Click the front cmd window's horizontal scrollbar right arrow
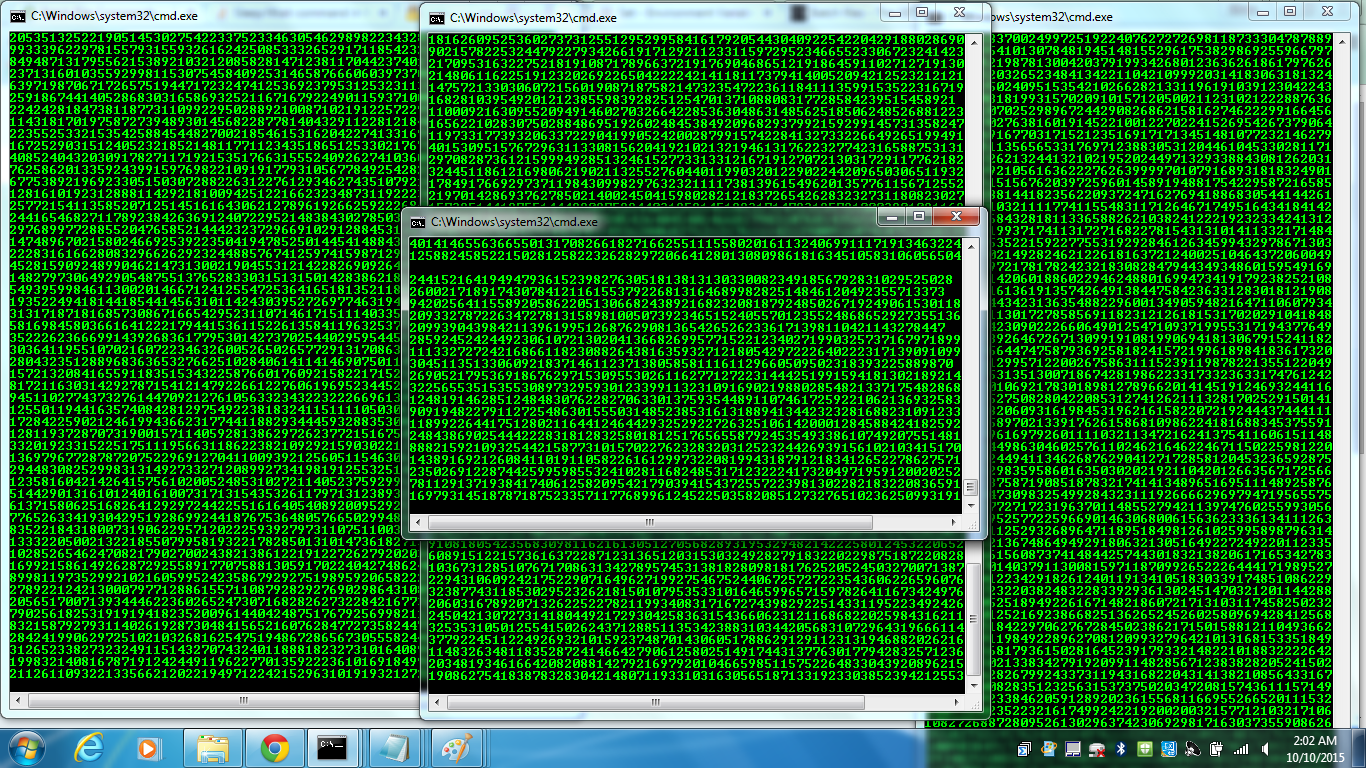The height and width of the screenshot is (768, 1366). (955, 522)
